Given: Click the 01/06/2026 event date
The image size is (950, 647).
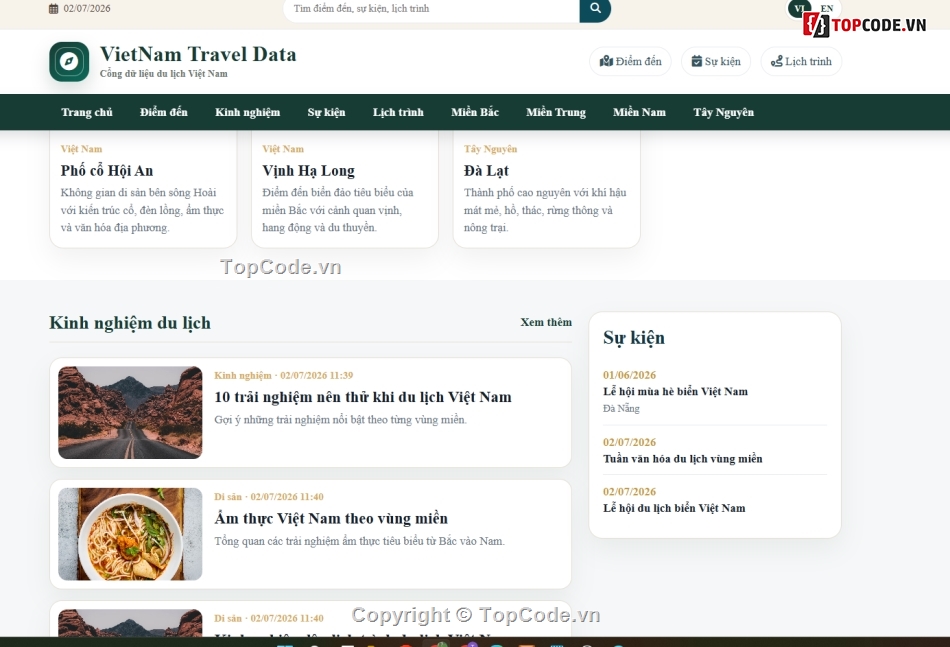Looking at the screenshot, I should pos(629,375).
